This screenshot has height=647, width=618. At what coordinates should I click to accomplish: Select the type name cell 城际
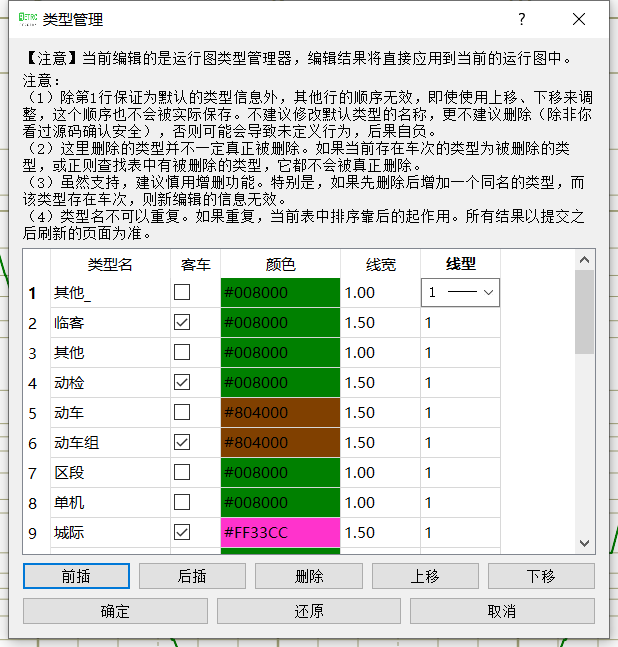point(110,532)
